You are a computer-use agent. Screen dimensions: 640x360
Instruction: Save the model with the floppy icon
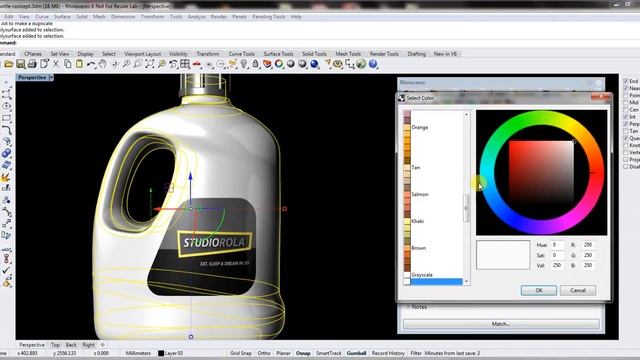(x=20, y=64)
